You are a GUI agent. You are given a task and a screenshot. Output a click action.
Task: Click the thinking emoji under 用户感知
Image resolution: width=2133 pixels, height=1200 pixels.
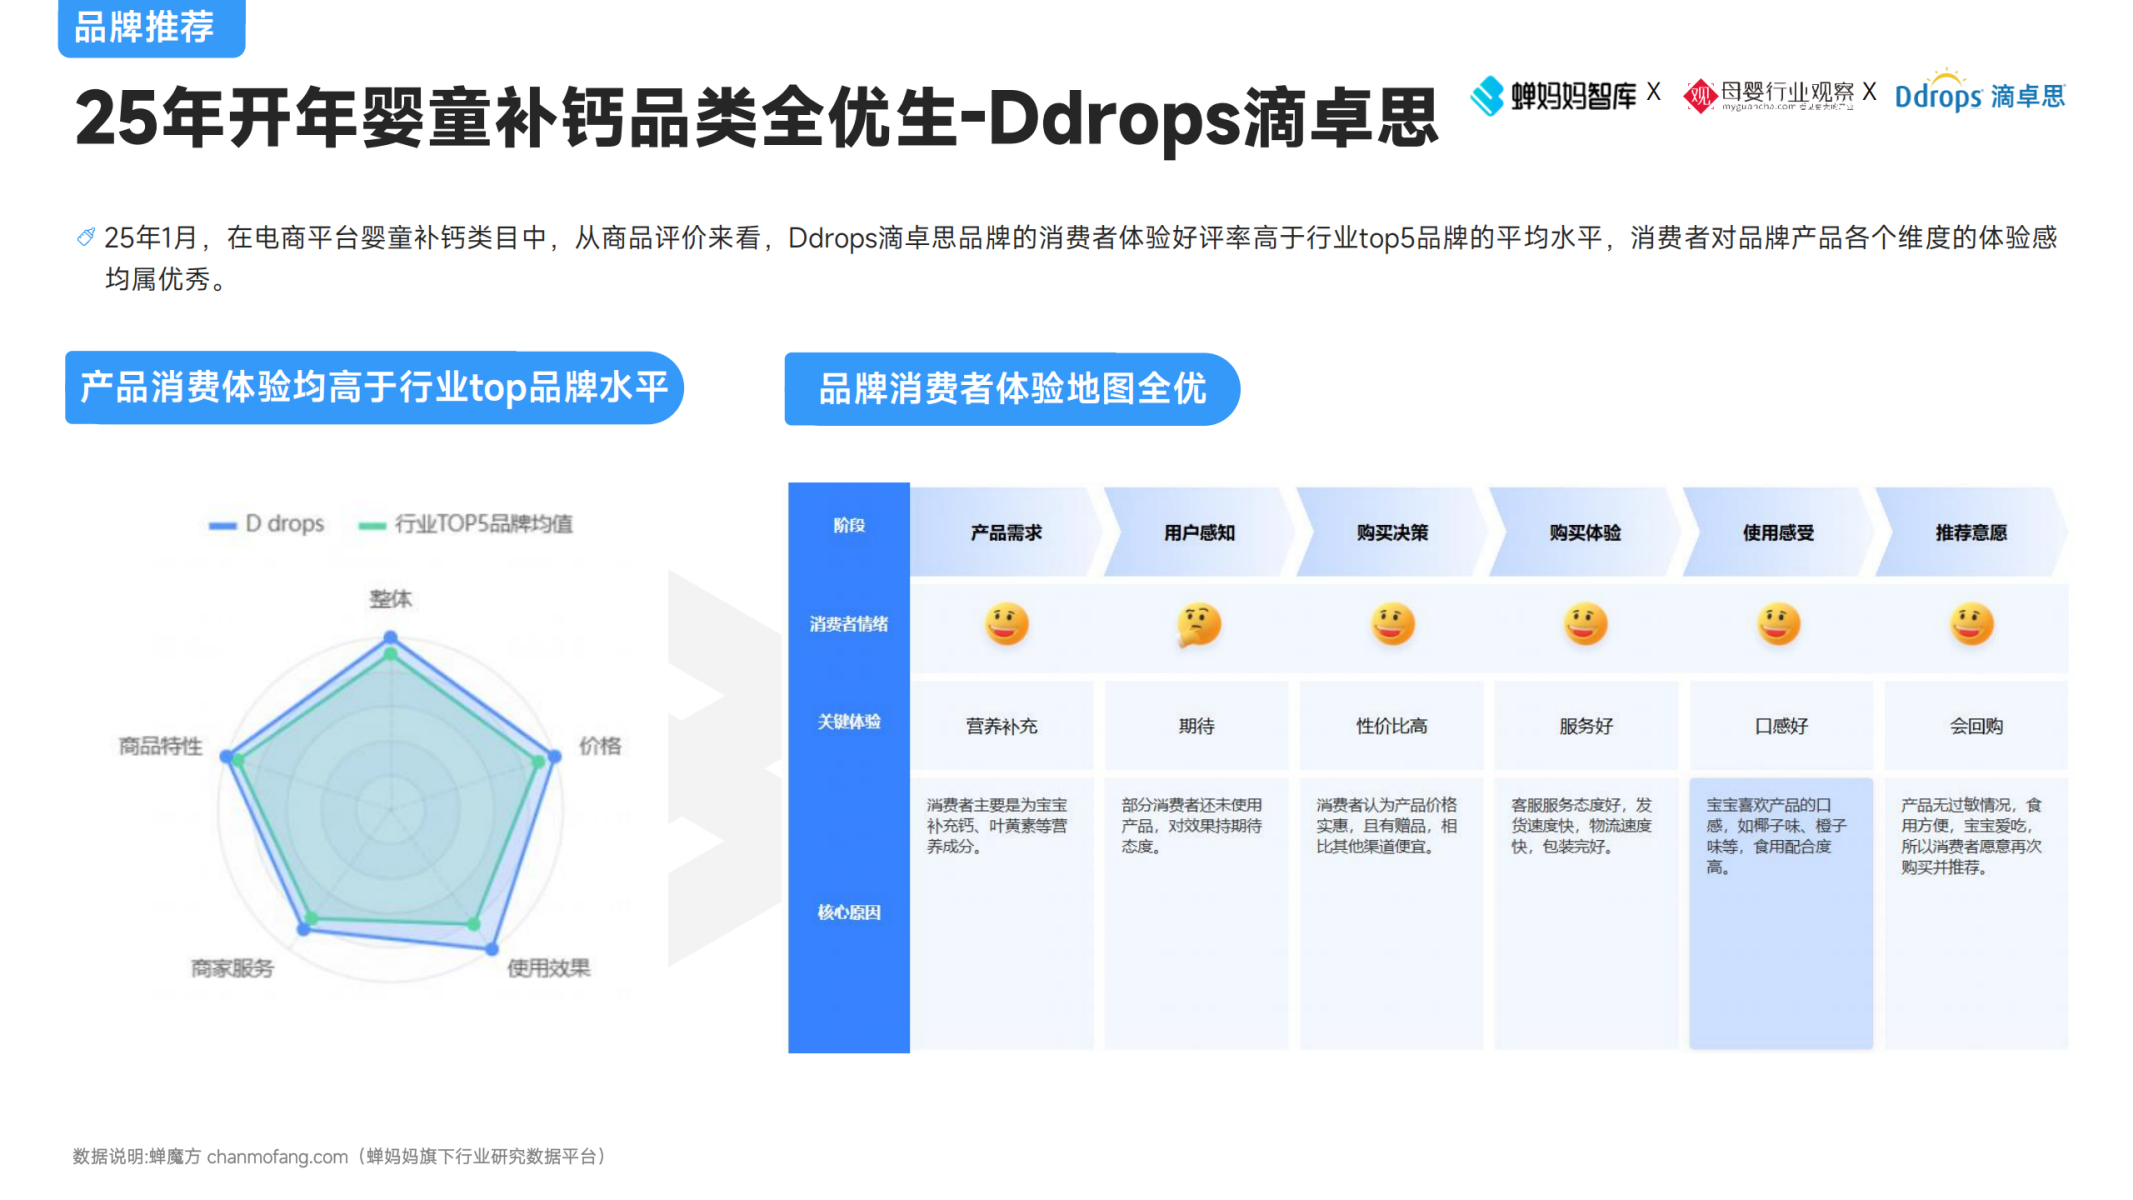coord(1199,626)
